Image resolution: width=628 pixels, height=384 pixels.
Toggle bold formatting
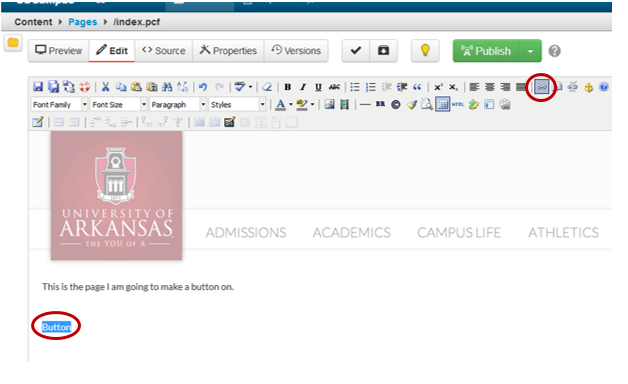point(287,86)
